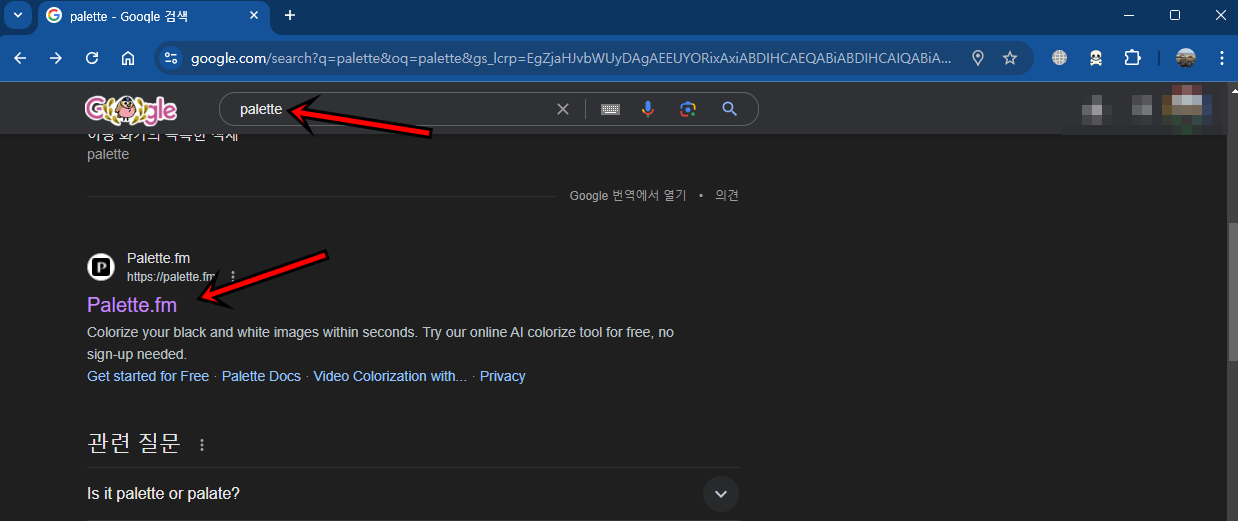Open the Palette Docs sitelink
This screenshot has height=521, width=1238.
[x=261, y=376]
